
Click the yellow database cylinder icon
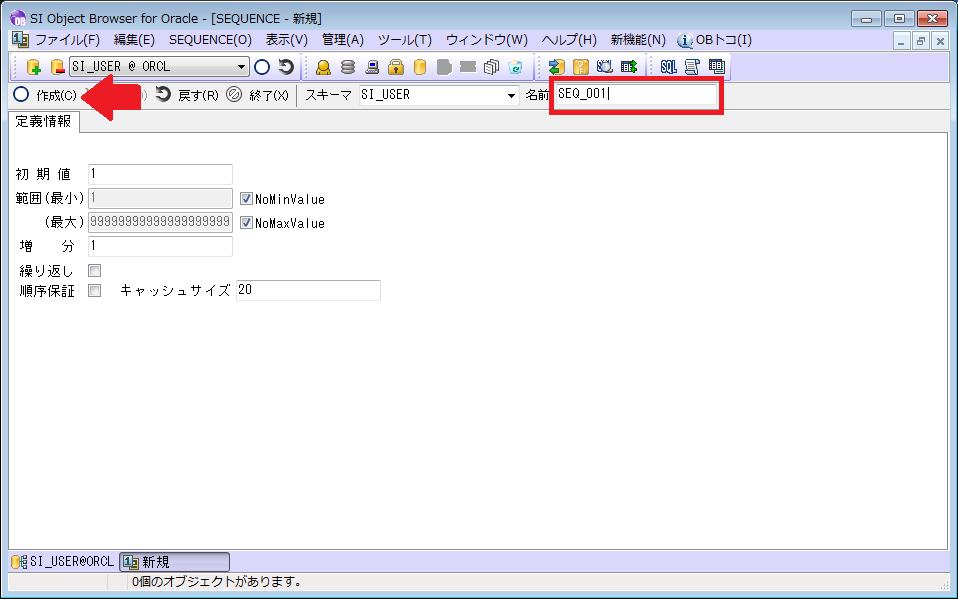click(419, 67)
